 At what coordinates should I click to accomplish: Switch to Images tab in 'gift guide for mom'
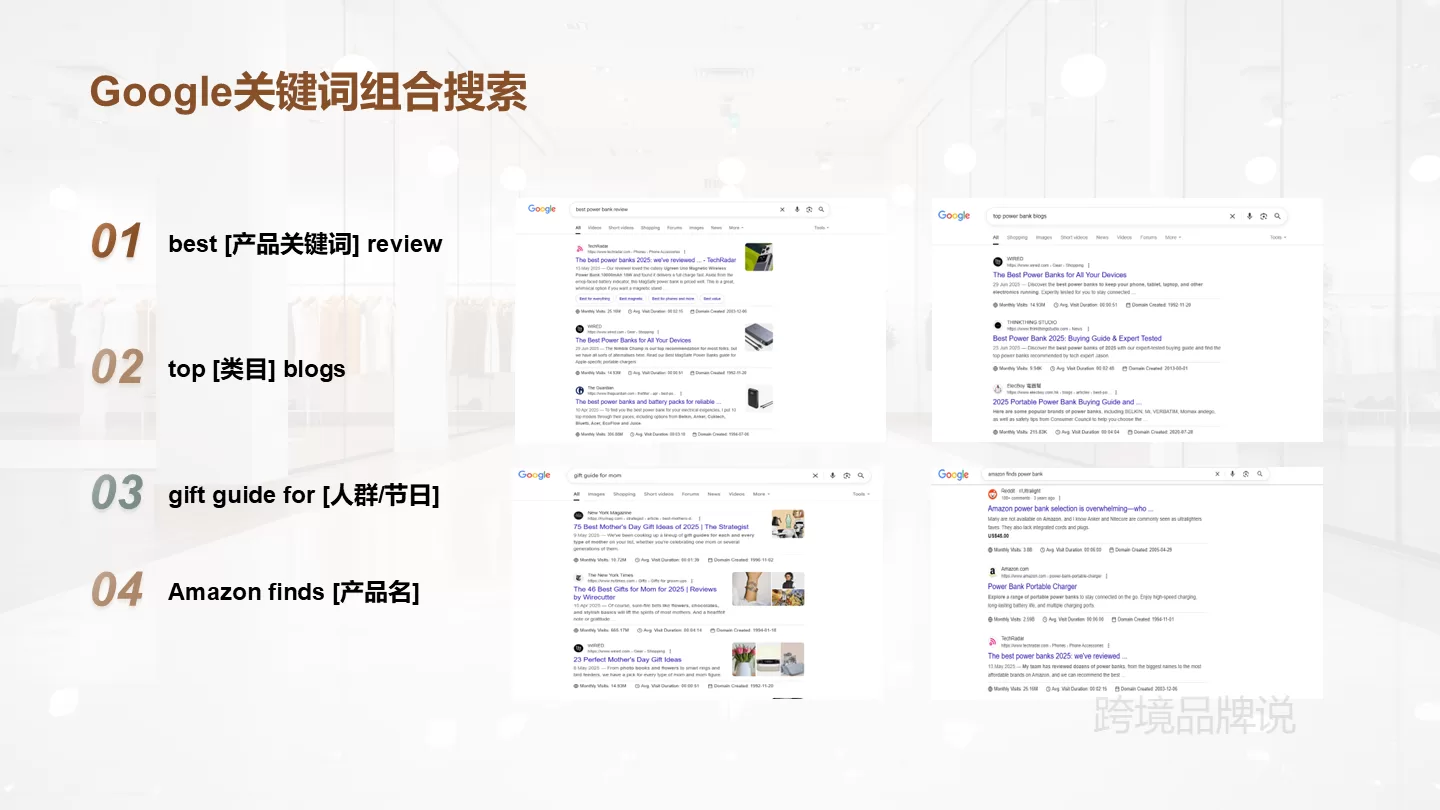click(x=596, y=494)
